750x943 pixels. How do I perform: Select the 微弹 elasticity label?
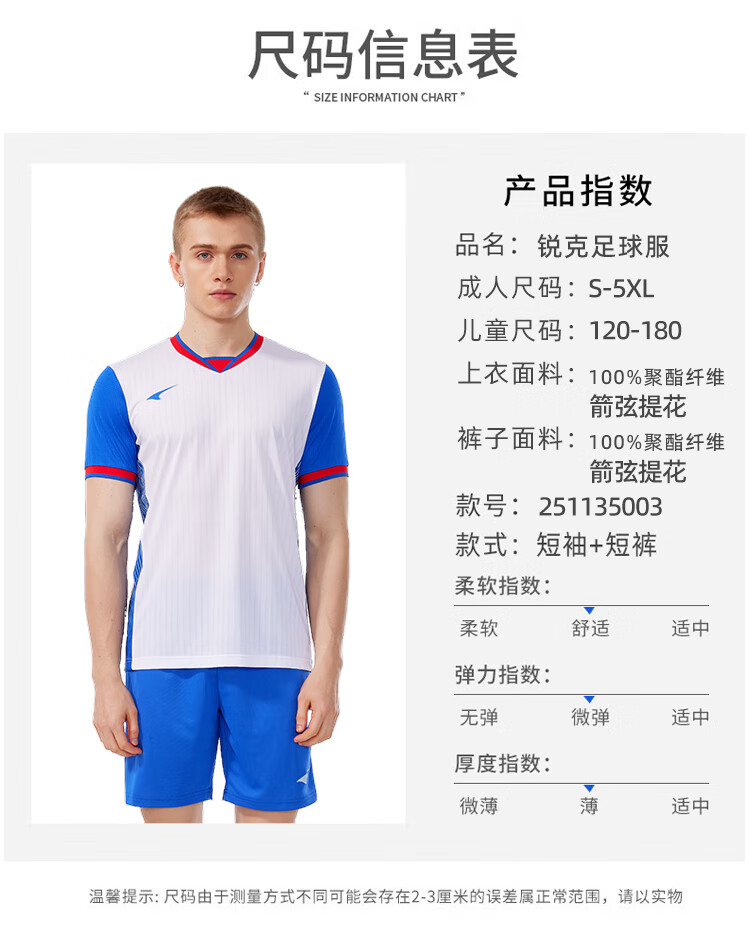click(x=590, y=717)
